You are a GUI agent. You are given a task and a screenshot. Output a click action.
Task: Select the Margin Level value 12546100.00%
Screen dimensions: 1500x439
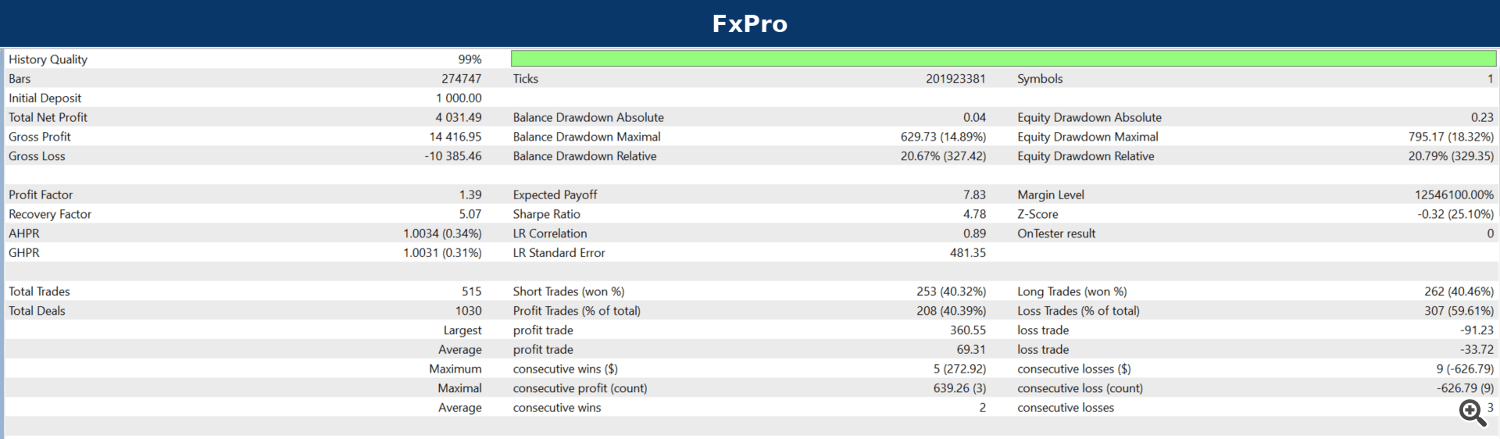pos(1454,195)
